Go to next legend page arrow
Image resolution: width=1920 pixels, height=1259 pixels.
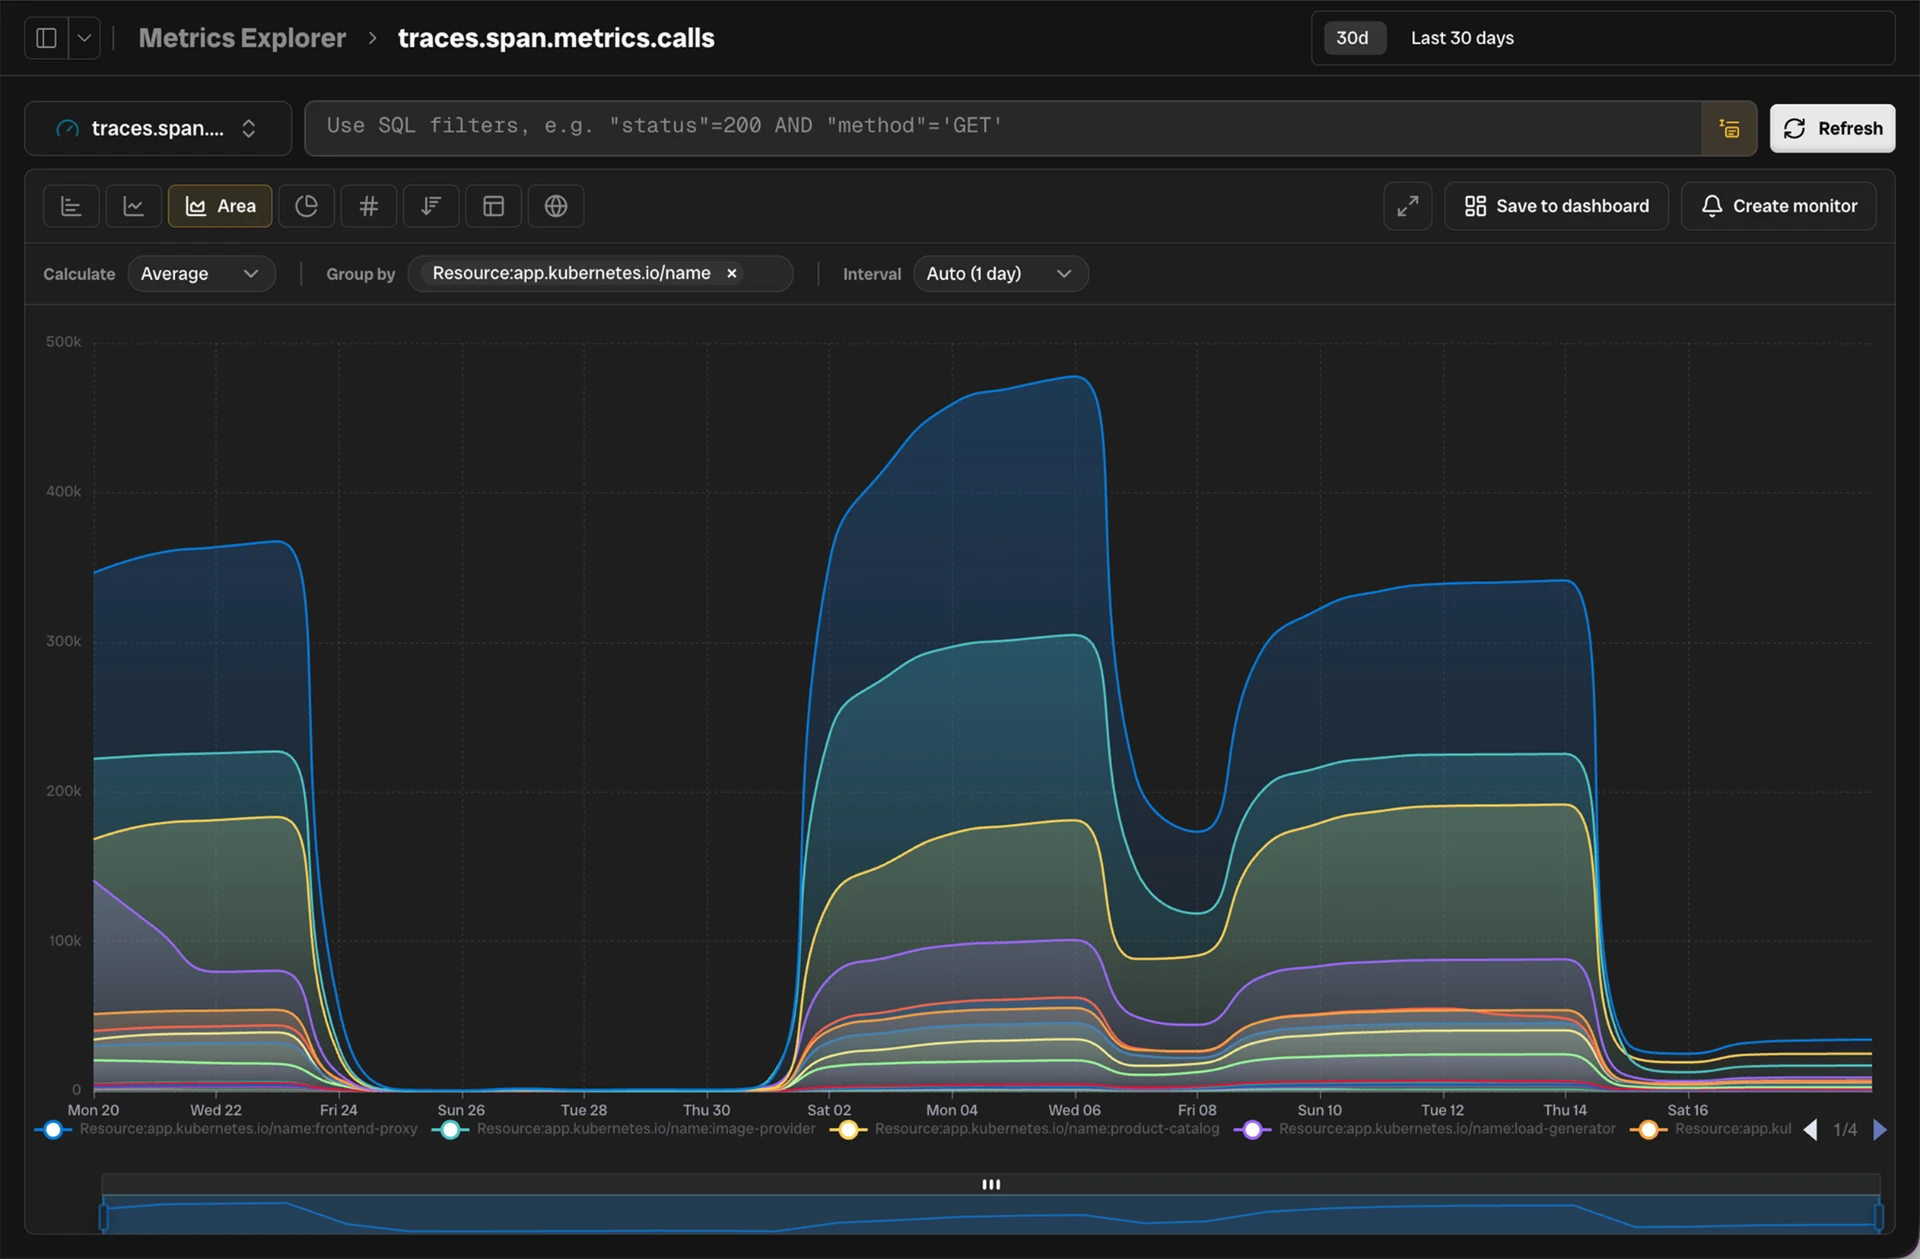[1880, 1130]
